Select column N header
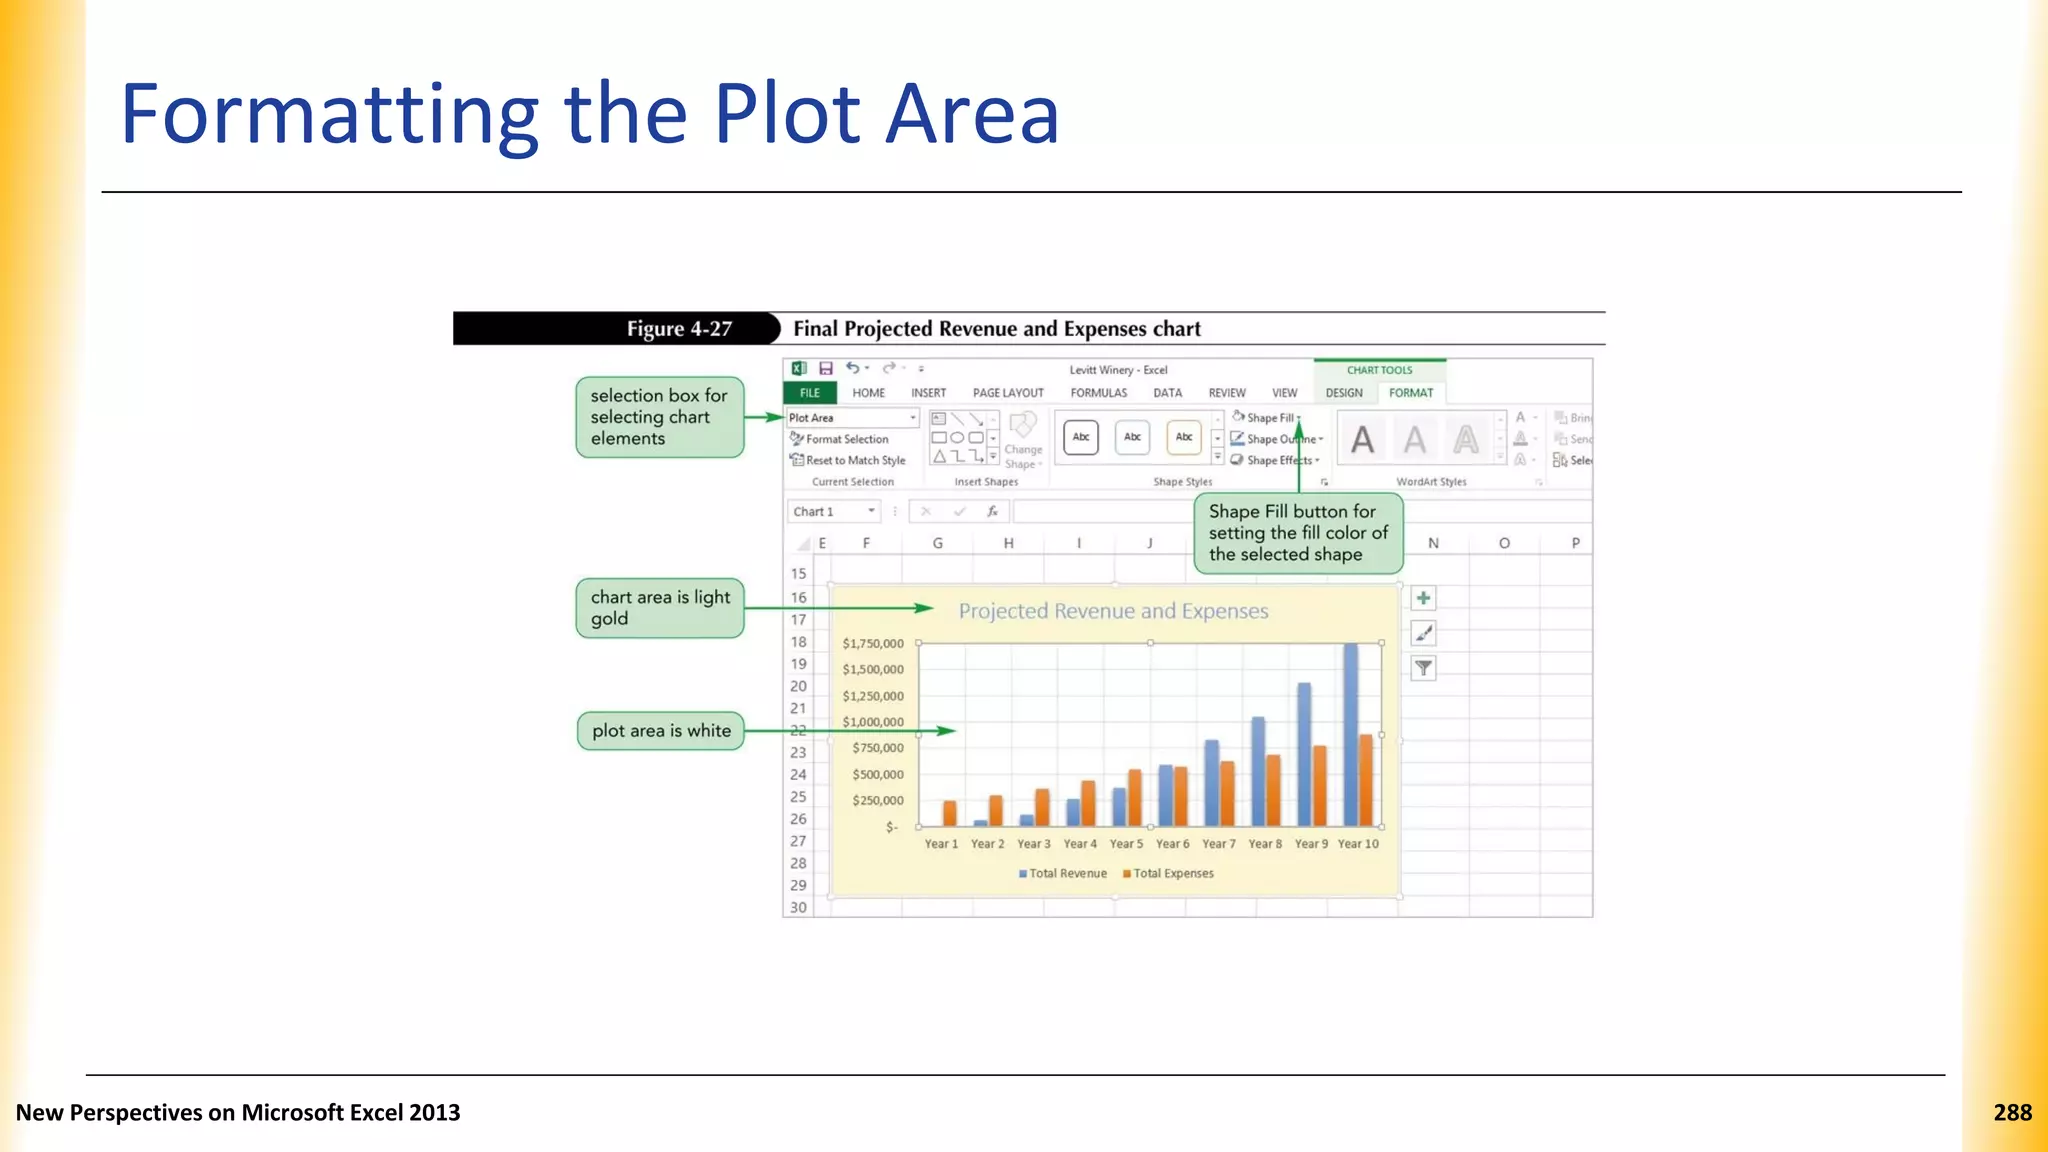Image resolution: width=2048 pixels, height=1152 pixels. click(x=1433, y=543)
